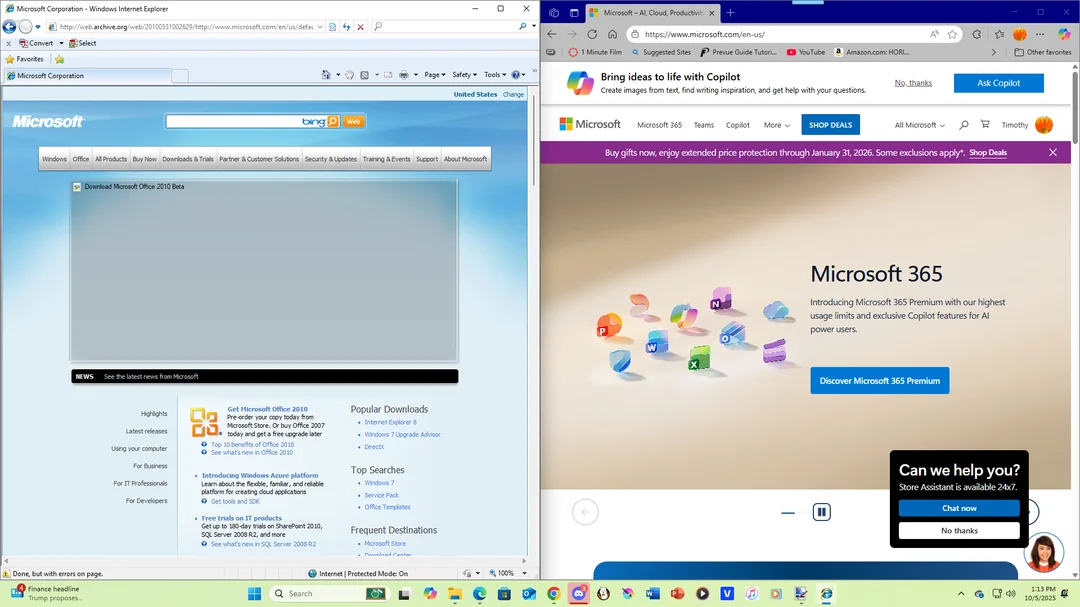Open the Security & Updates nav tab
Screen dimensions: 1080x607
tap(330, 159)
